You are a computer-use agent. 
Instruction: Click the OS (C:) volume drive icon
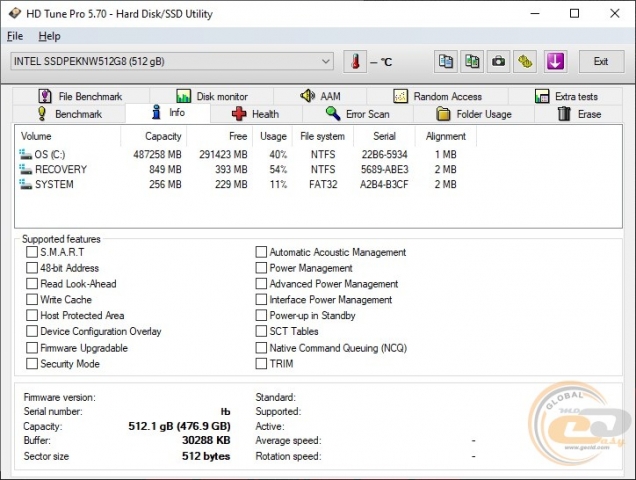[x=25, y=154]
